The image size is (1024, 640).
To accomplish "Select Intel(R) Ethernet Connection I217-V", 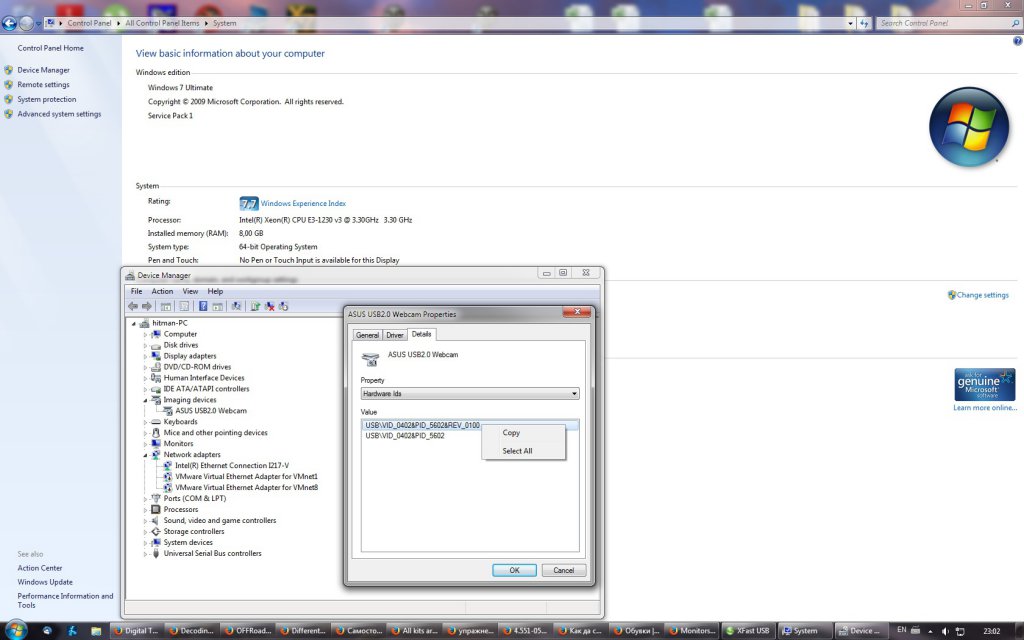I will (x=232, y=466).
